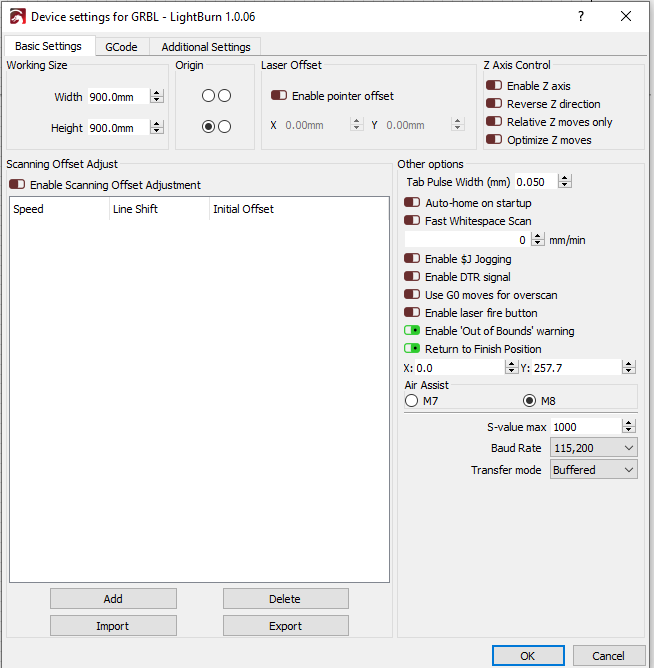Turn on Auto-home on startup

click(412, 203)
